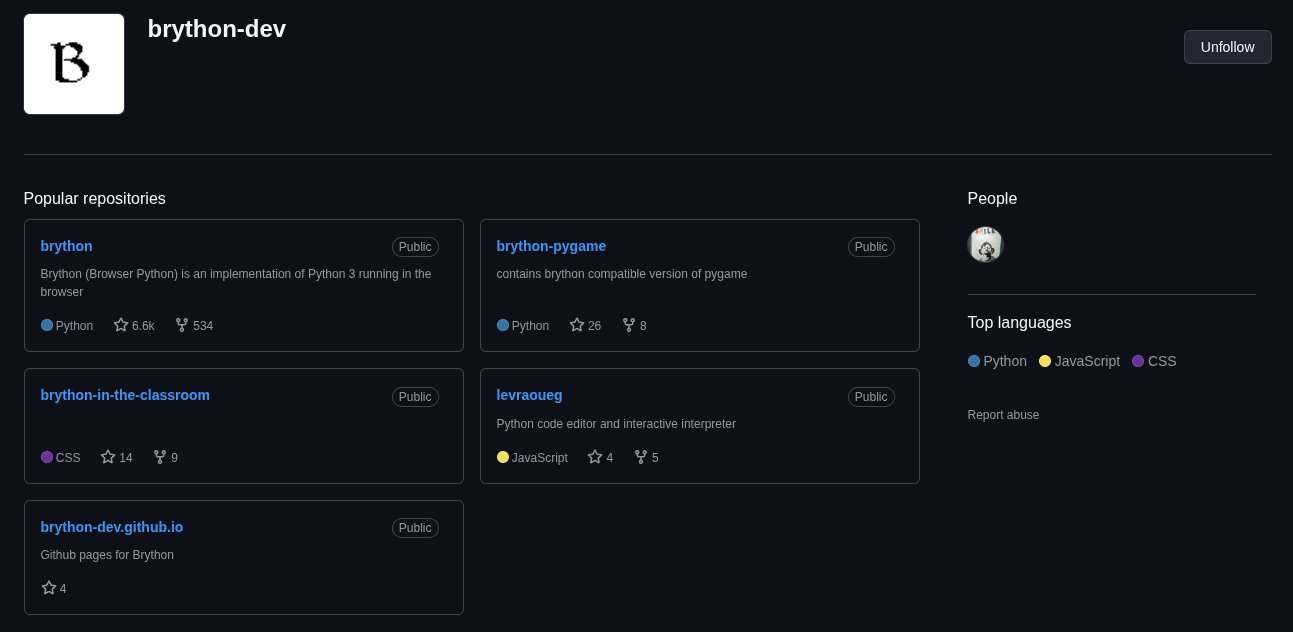Click the star icon for levraoueg (4)
1293x632 pixels.
click(595, 457)
